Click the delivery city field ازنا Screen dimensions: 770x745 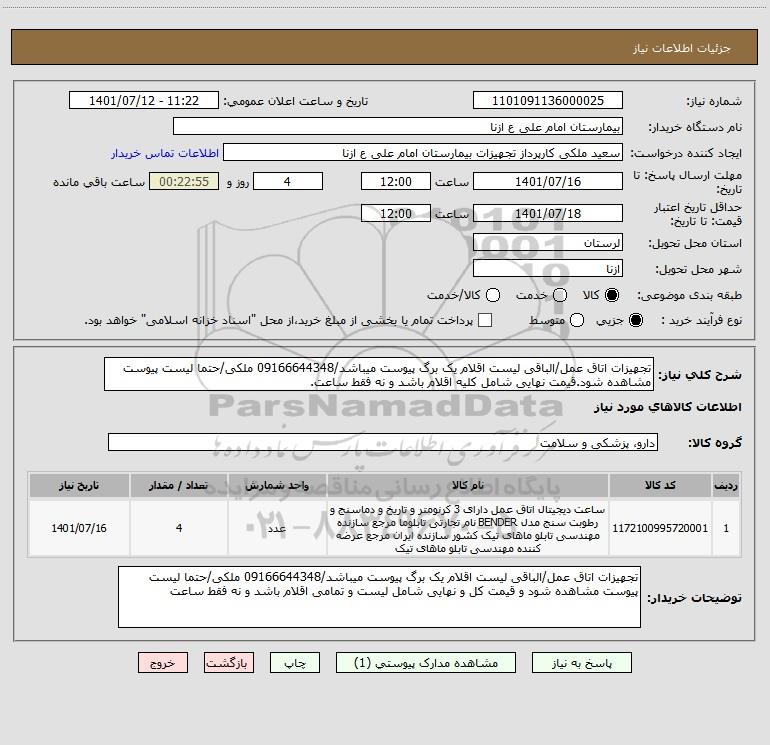pyautogui.click(x=548, y=269)
